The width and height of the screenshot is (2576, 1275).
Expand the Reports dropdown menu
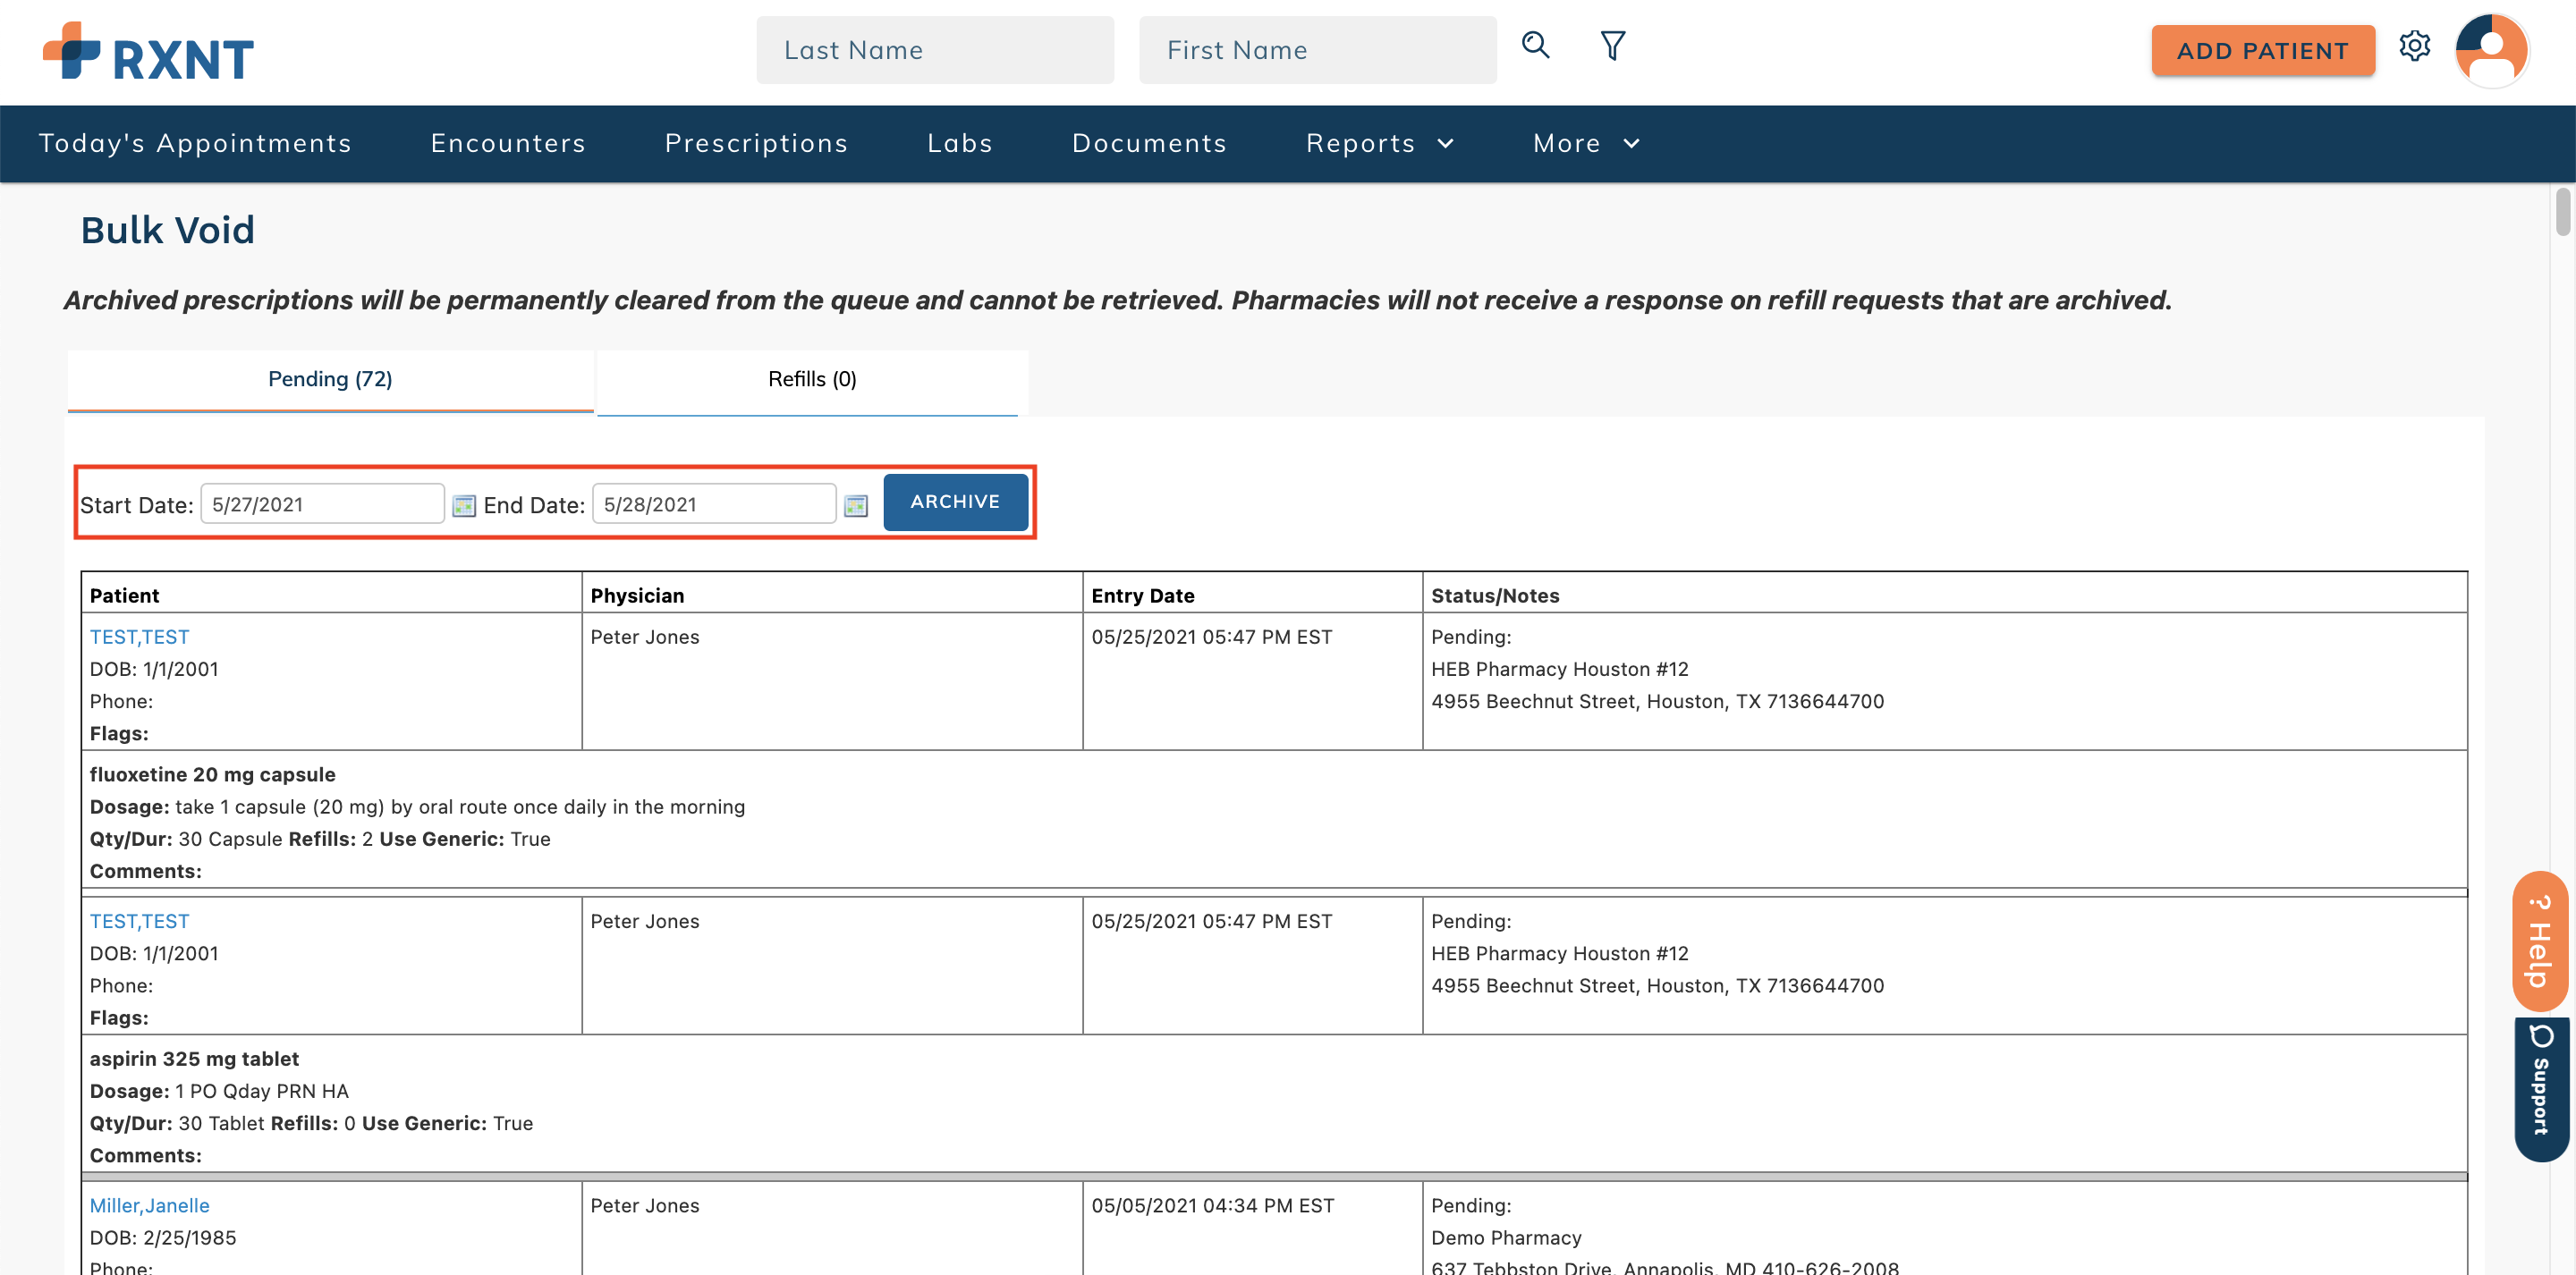point(1380,143)
